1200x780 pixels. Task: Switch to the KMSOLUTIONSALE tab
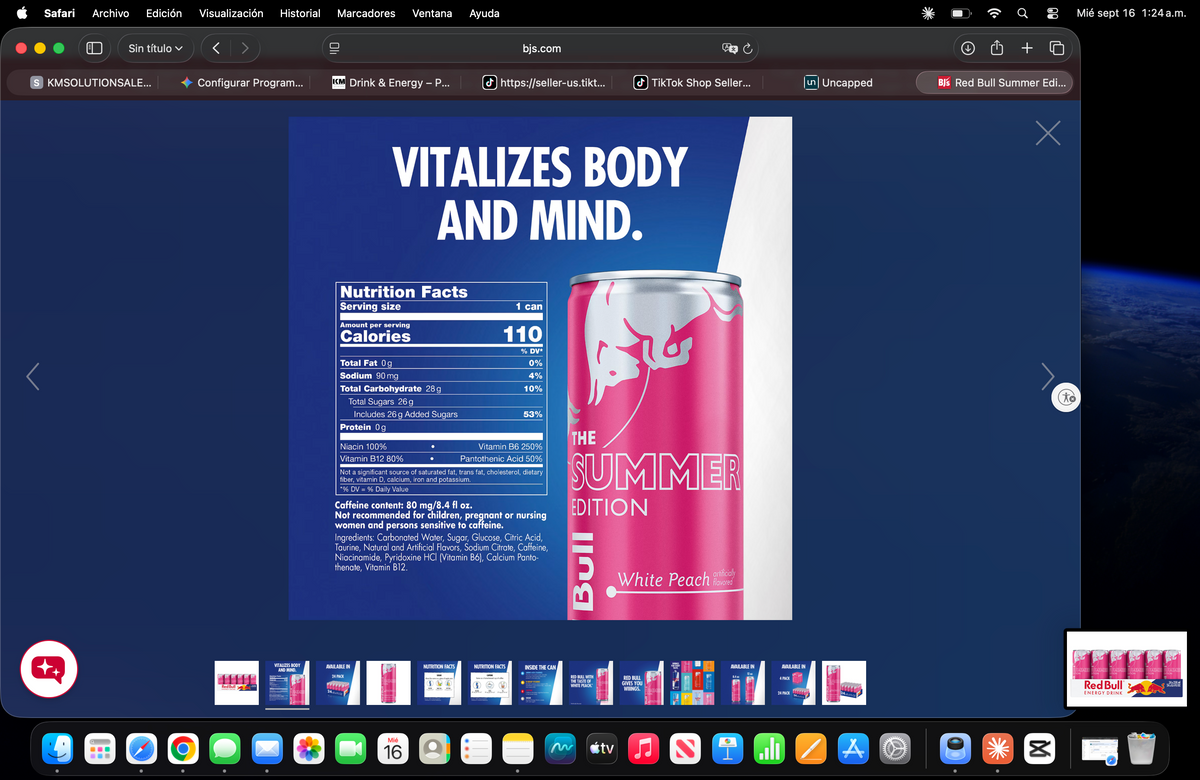[91, 83]
